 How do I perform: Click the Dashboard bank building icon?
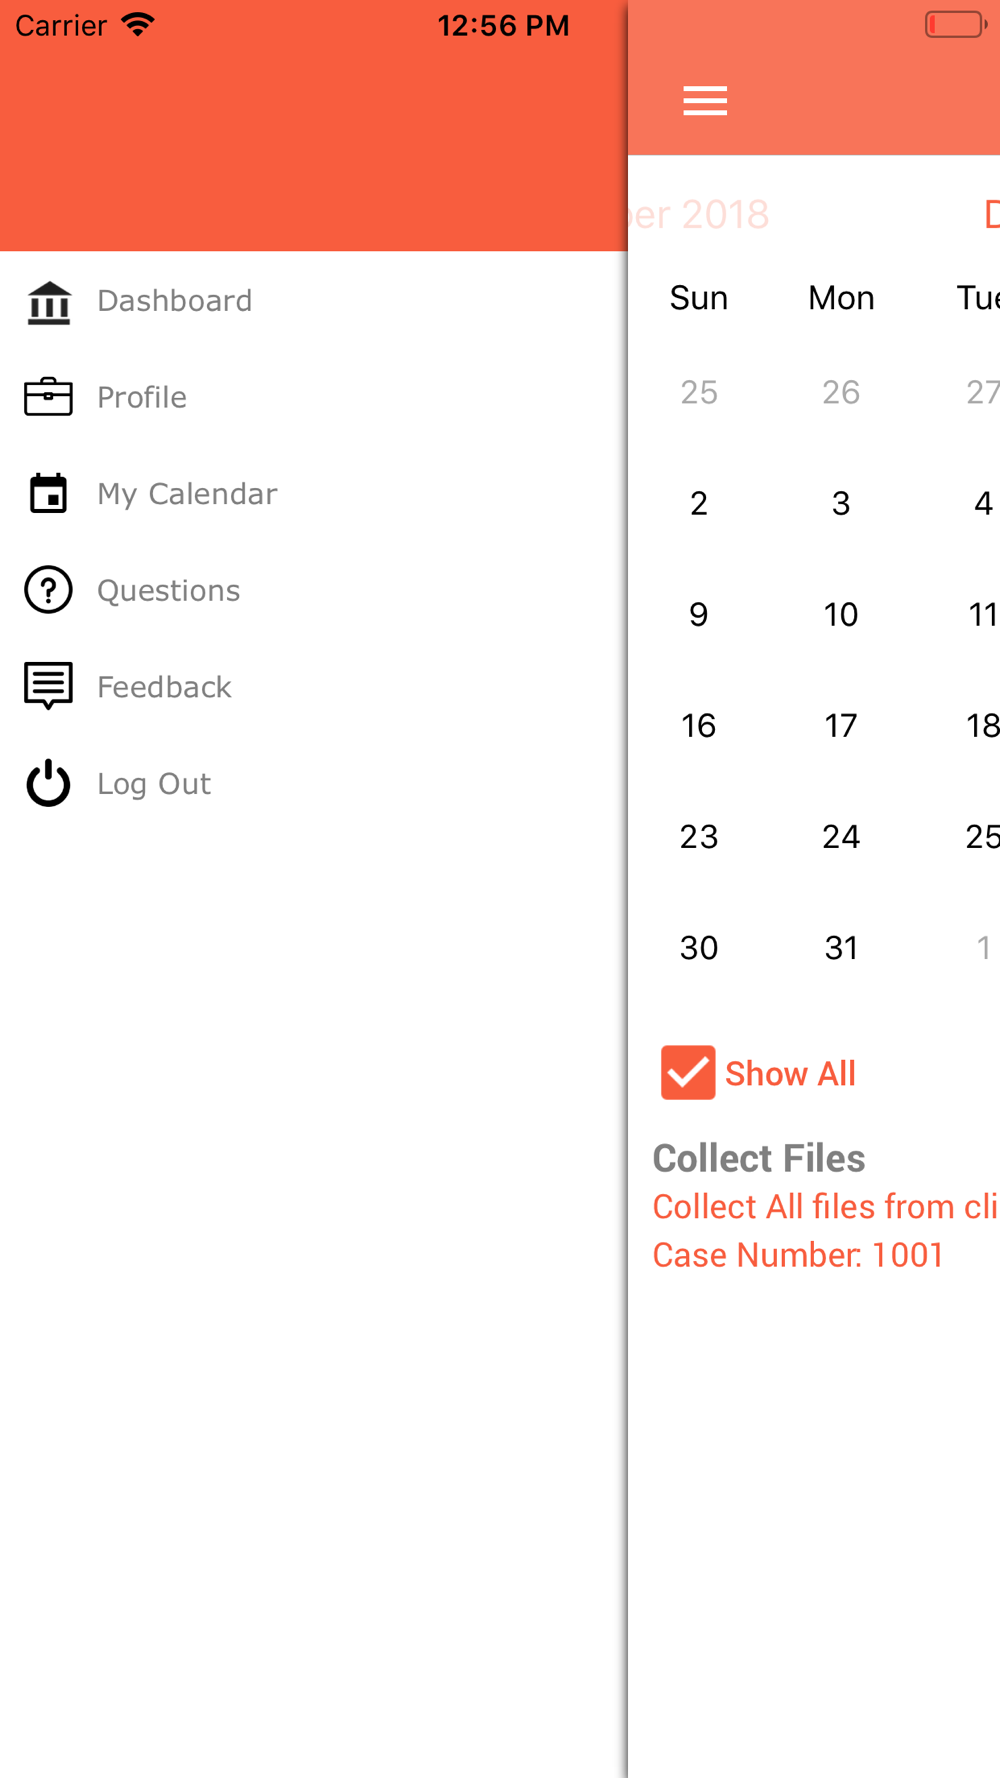48,302
